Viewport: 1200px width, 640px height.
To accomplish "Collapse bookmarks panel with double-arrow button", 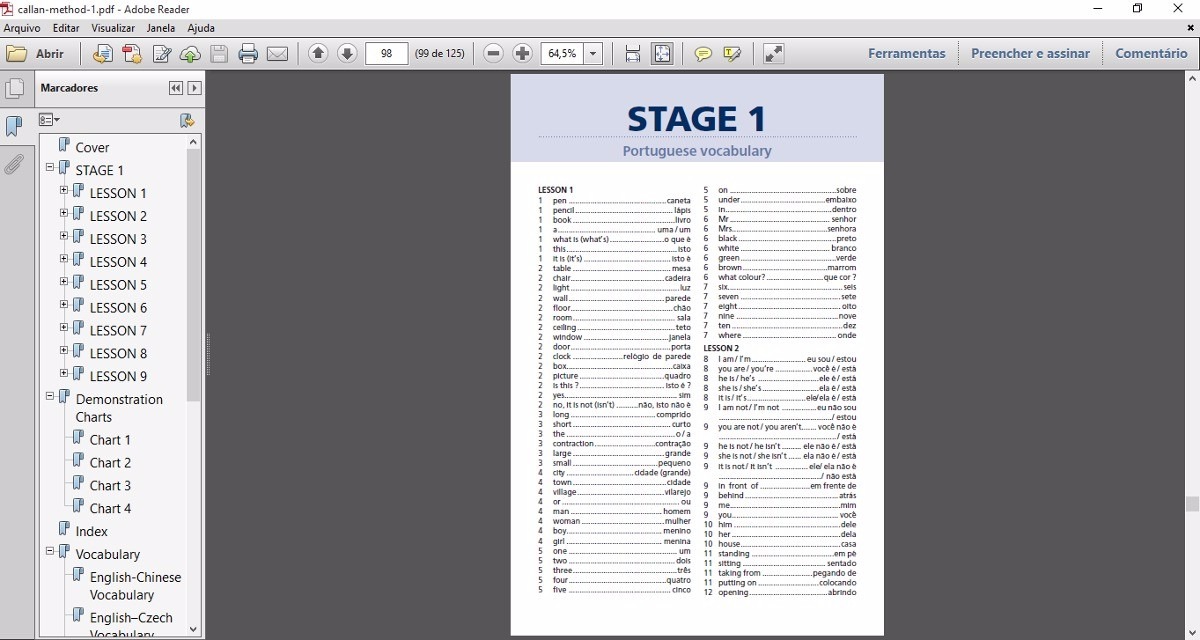I will click(x=176, y=88).
